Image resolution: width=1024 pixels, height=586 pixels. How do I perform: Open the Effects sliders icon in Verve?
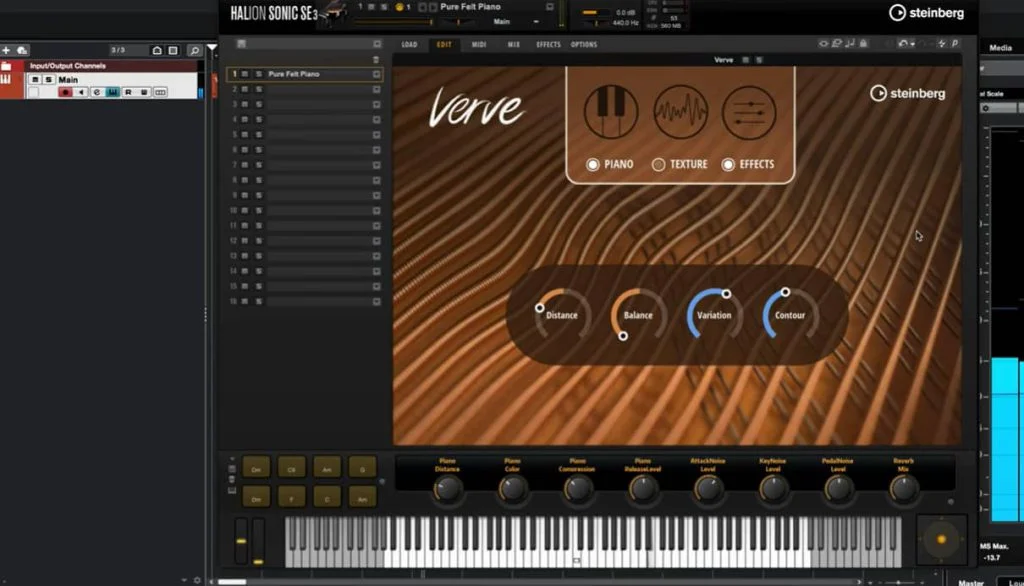[x=749, y=112]
